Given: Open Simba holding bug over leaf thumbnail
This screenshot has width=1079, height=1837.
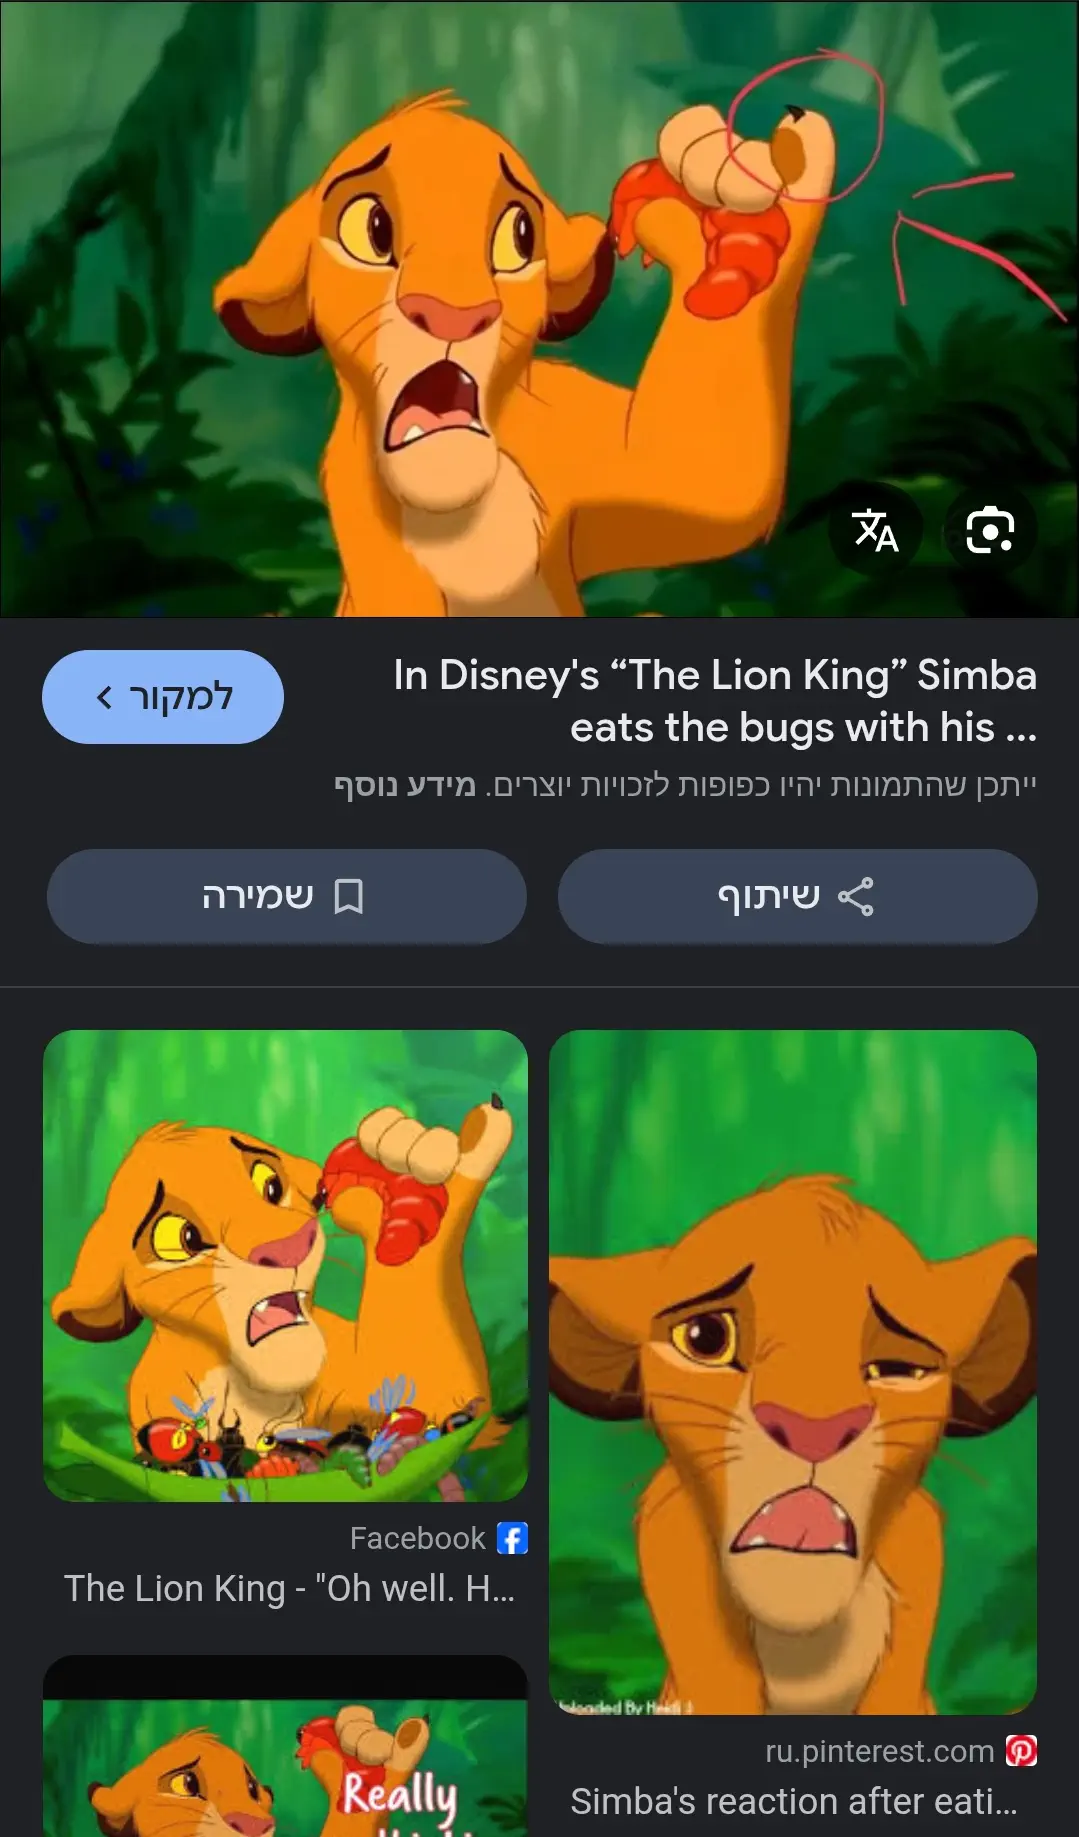Looking at the screenshot, I should pyautogui.click(x=285, y=1266).
